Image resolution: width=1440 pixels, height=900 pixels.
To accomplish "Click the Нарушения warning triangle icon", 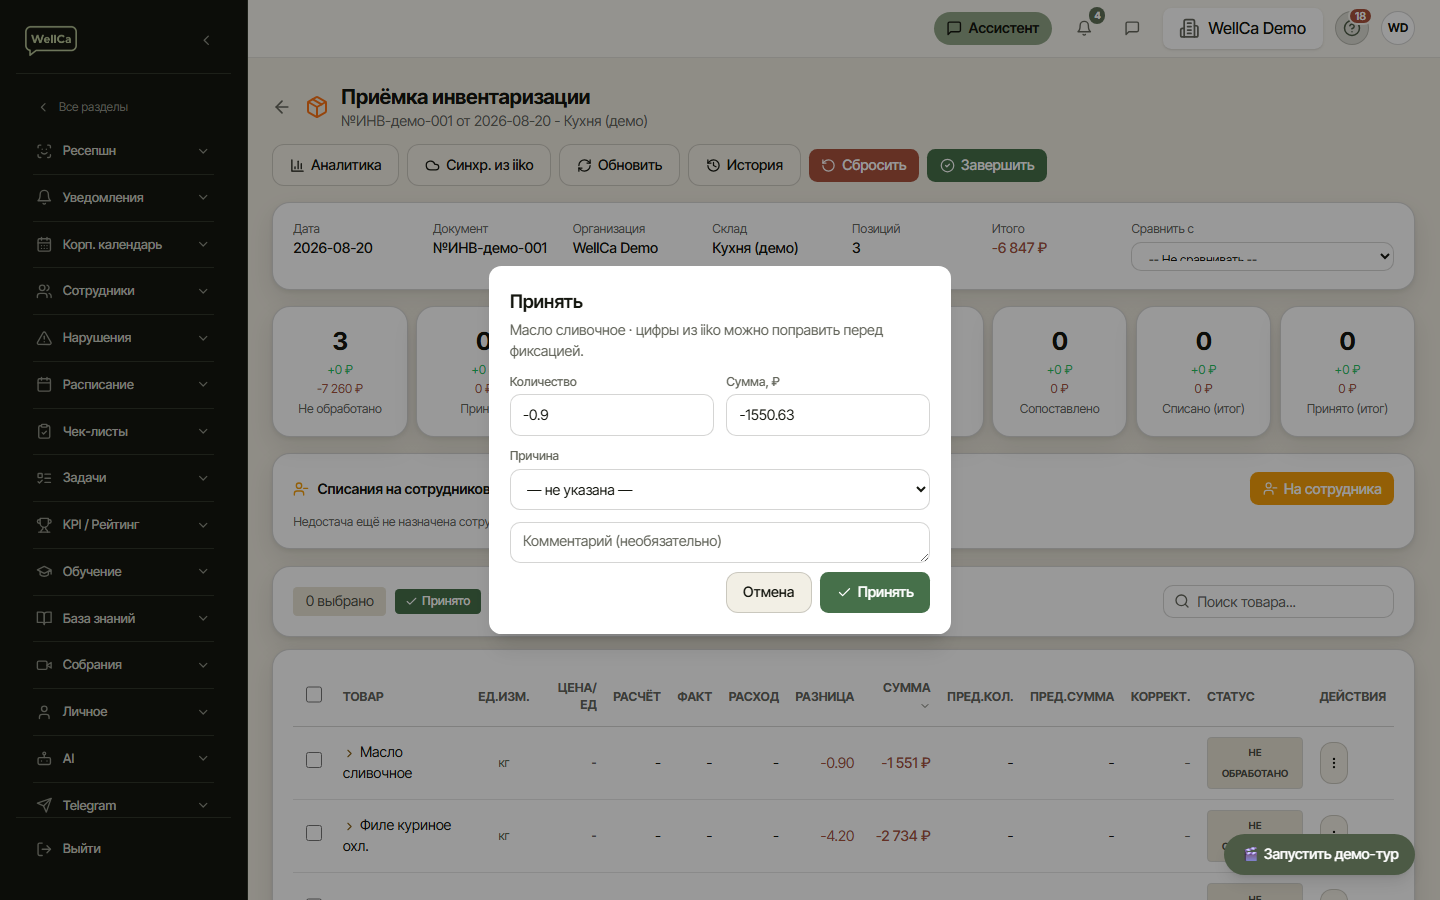I will coord(44,338).
